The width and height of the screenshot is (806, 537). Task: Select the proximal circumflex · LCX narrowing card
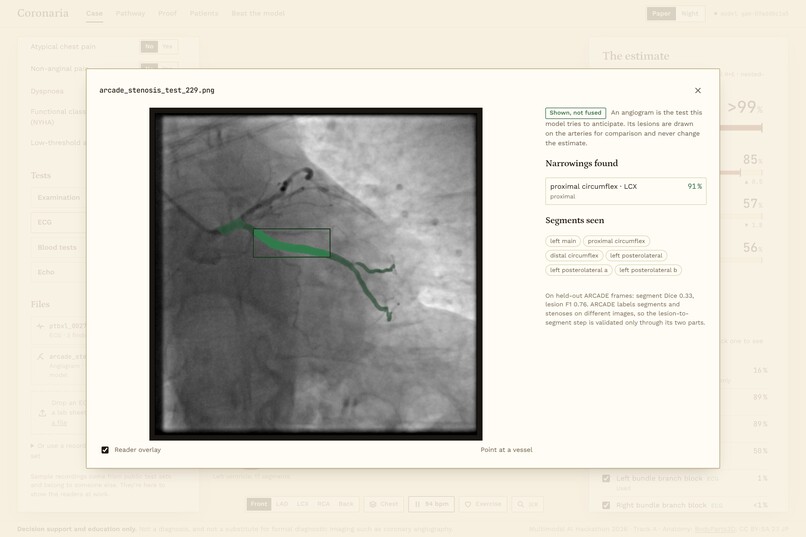click(x=626, y=191)
